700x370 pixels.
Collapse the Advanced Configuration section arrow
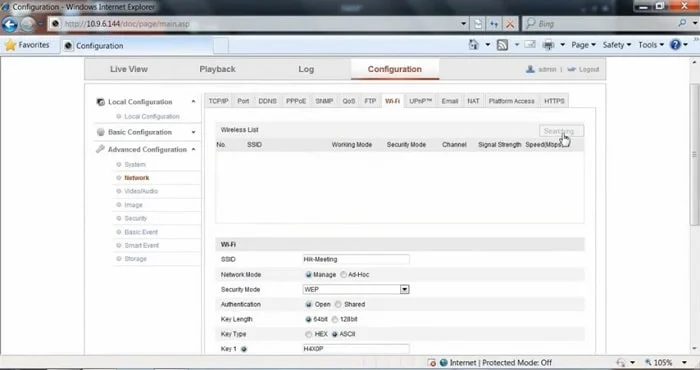(193, 149)
